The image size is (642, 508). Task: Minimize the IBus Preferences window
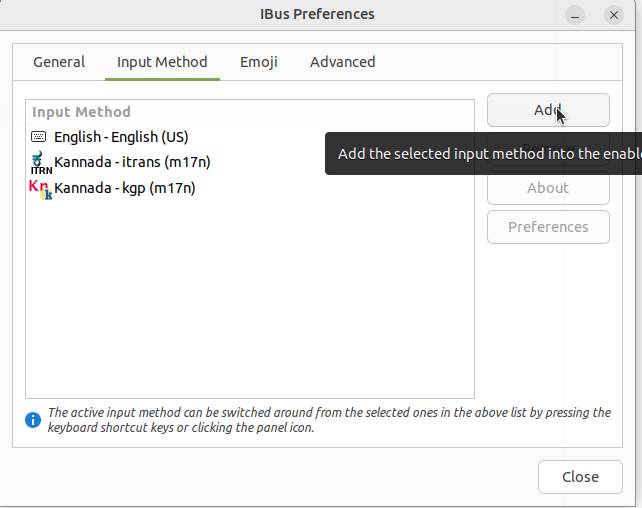575,16
